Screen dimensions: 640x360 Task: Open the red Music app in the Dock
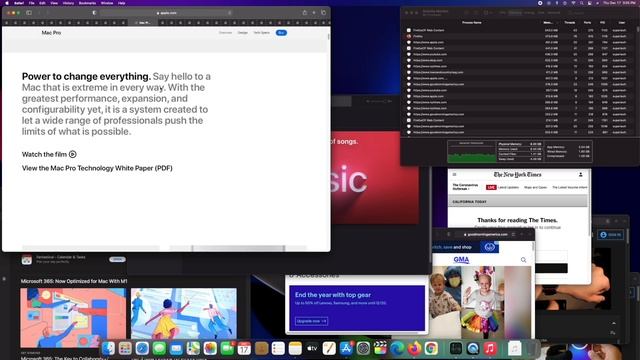coord(490,348)
